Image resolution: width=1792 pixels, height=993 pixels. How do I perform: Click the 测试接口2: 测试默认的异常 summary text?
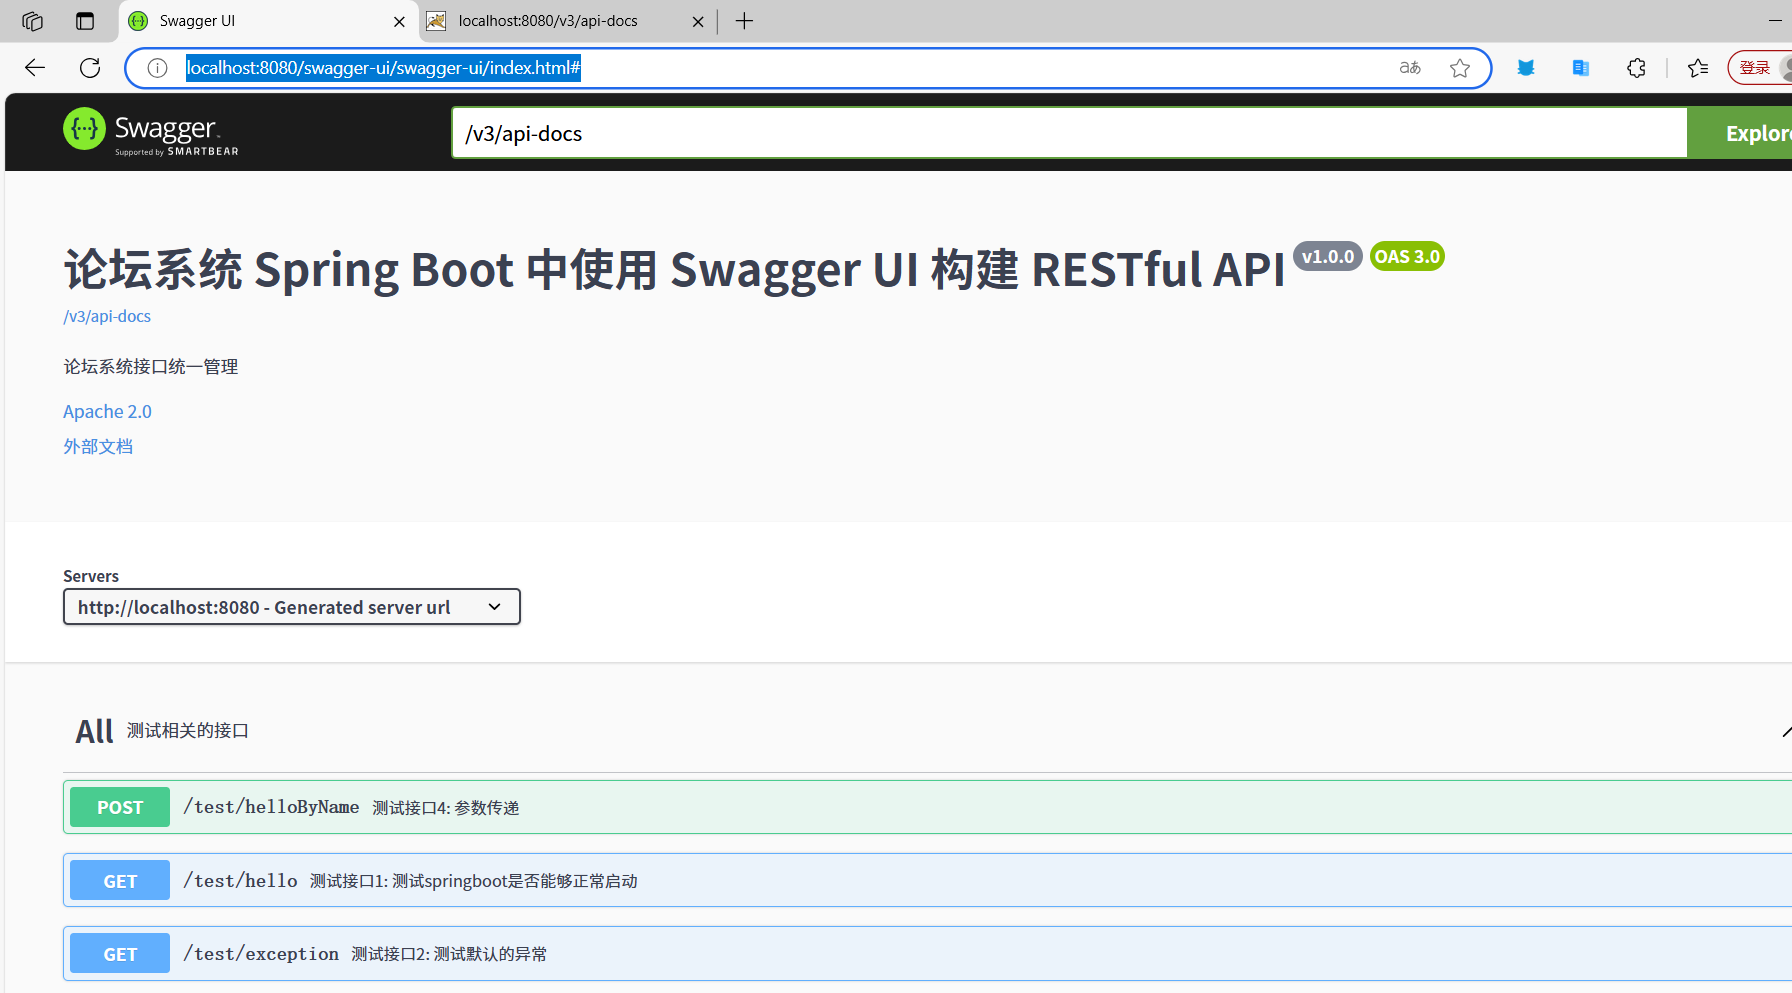pos(449,954)
